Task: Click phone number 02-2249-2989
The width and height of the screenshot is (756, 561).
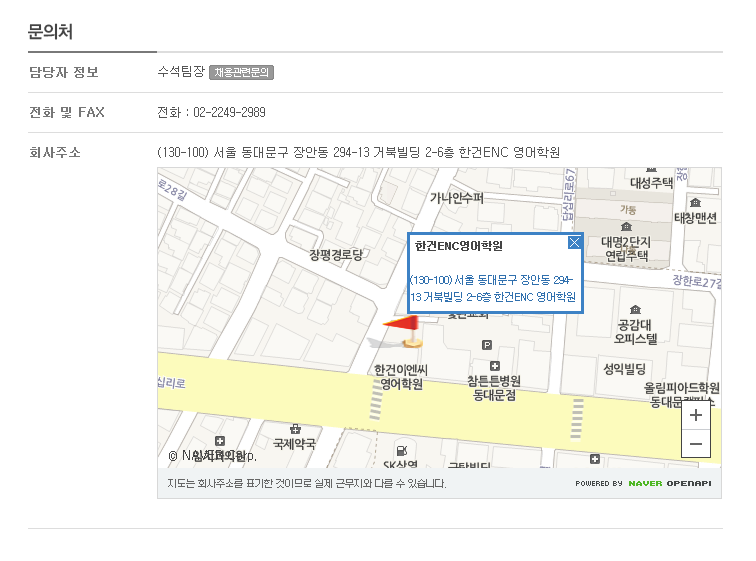Action: pos(230,112)
